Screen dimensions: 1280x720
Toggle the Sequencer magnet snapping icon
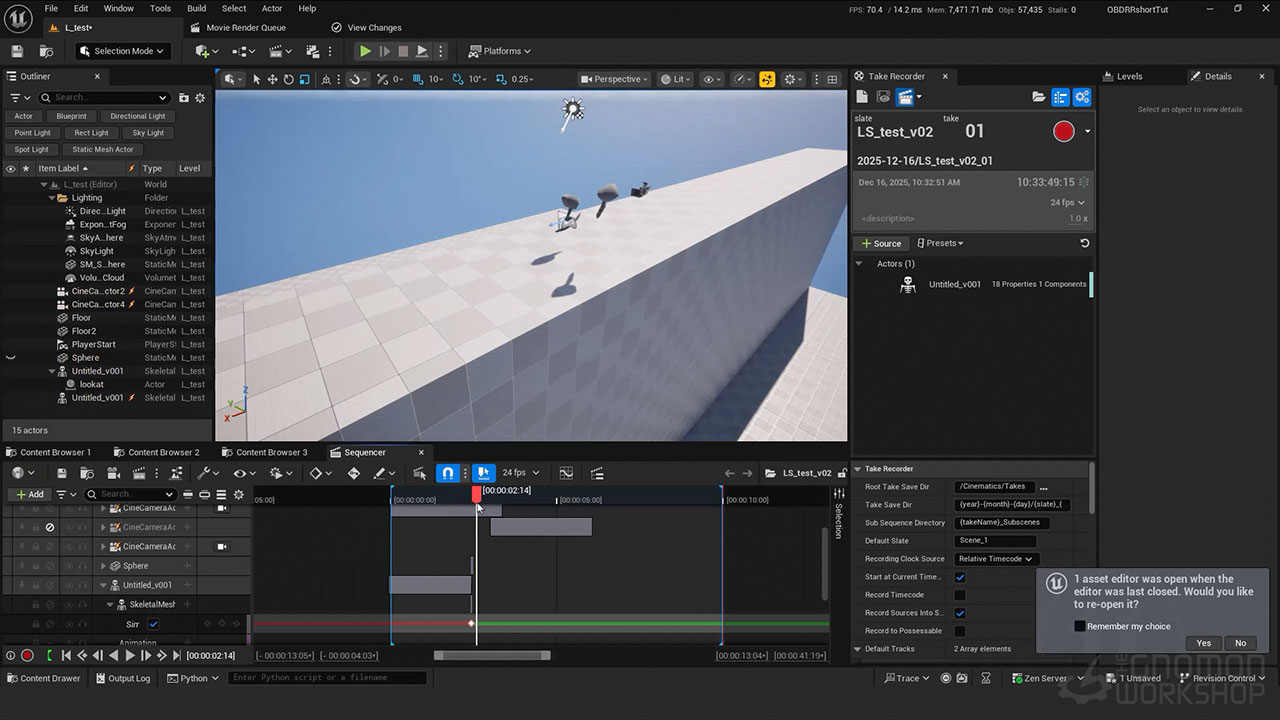pos(448,473)
